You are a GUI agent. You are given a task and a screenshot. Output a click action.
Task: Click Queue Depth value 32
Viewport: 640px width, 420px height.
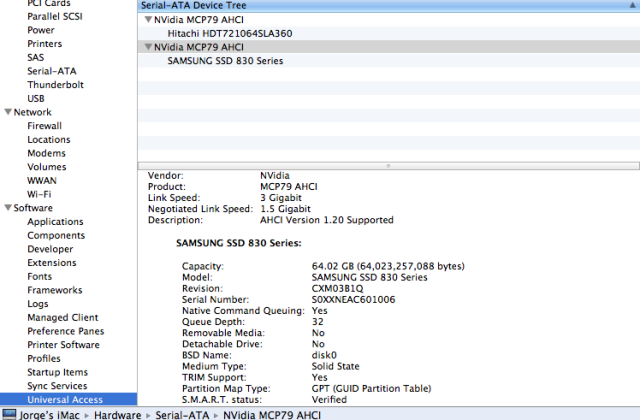(x=318, y=322)
